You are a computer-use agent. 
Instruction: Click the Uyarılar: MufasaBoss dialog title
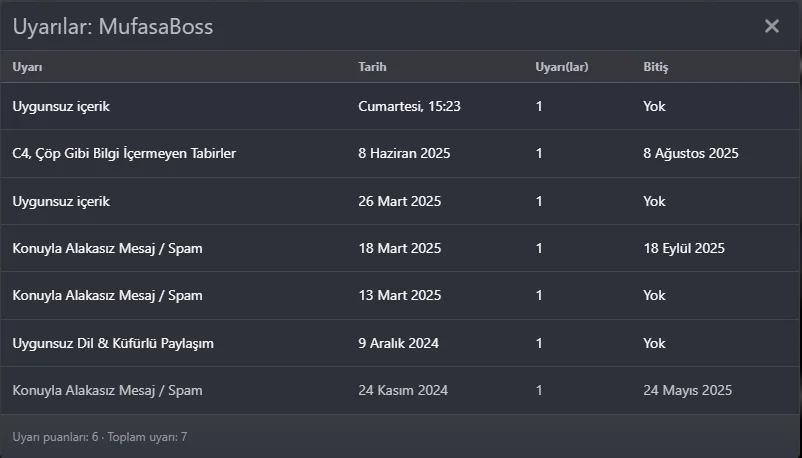(x=112, y=26)
